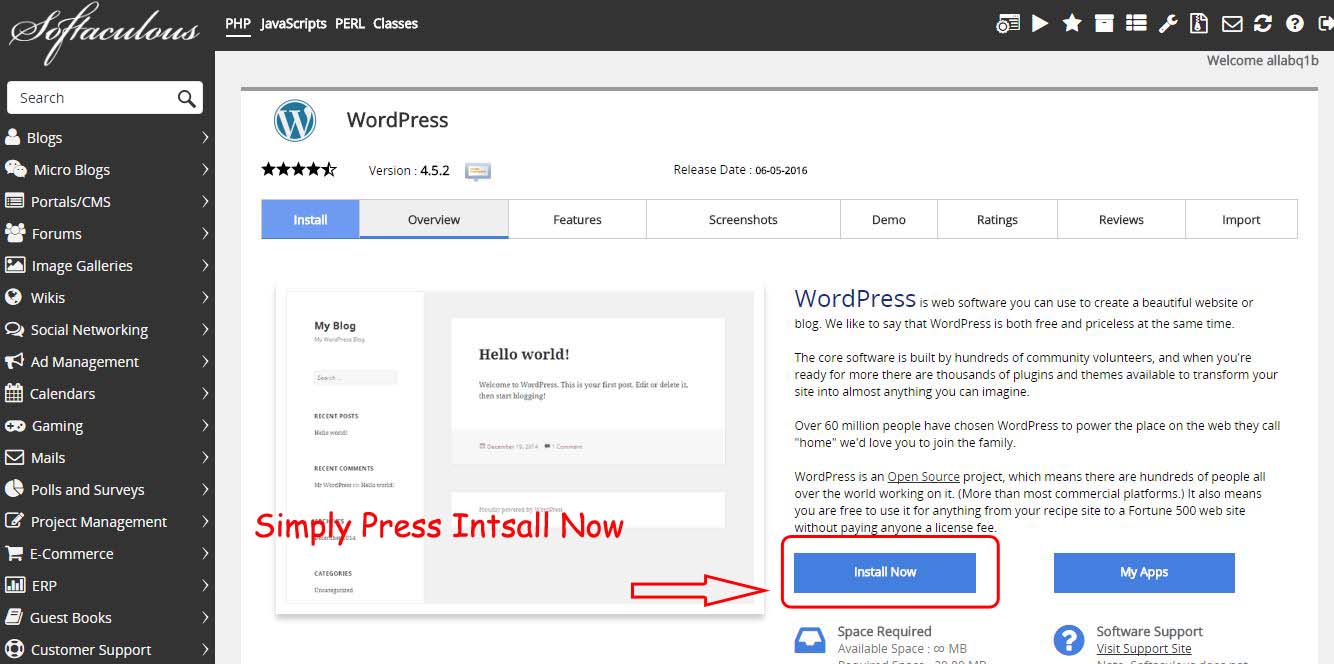Click the Blogs person icon in sidebar

(x=13, y=137)
